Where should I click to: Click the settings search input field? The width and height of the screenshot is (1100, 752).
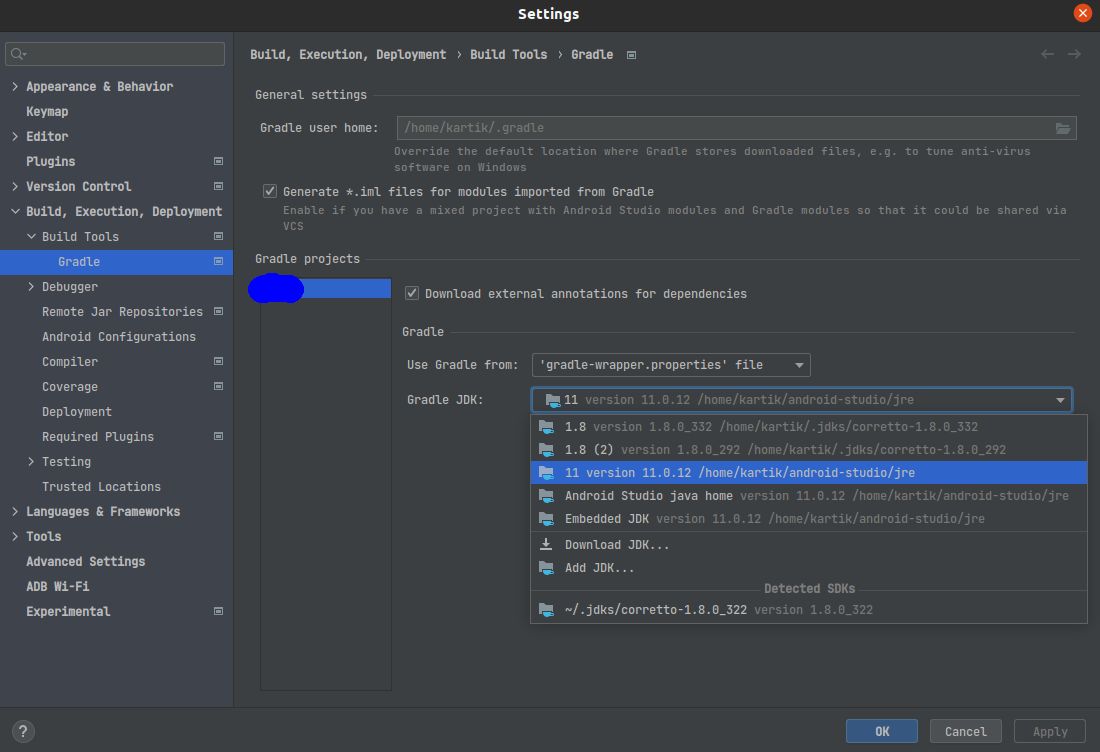(115, 54)
